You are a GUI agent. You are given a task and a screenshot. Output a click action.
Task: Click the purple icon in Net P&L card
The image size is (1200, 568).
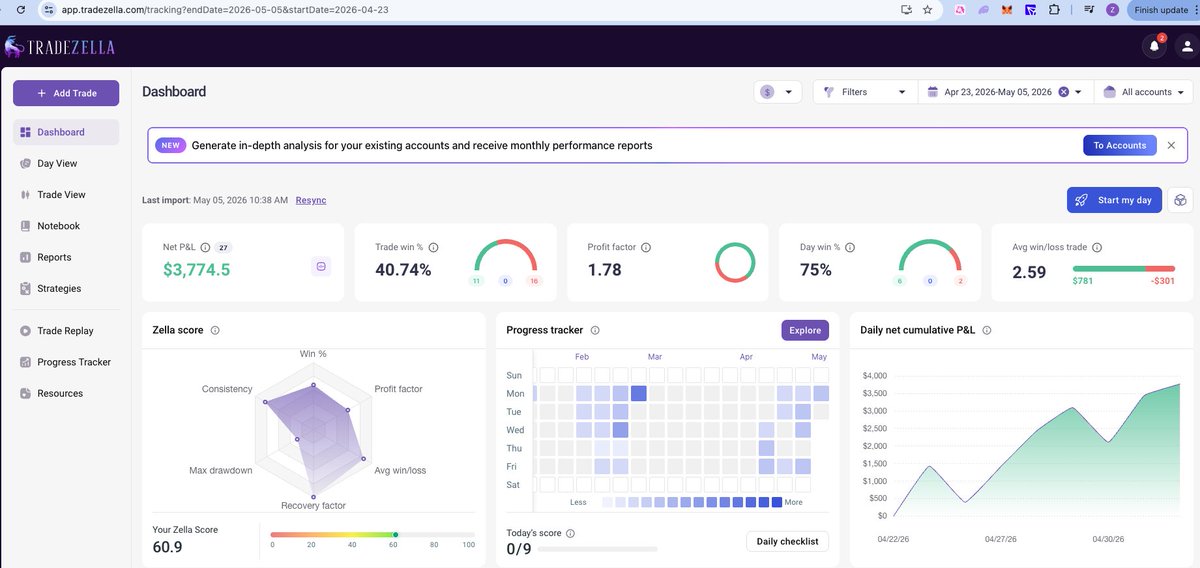coord(321,266)
